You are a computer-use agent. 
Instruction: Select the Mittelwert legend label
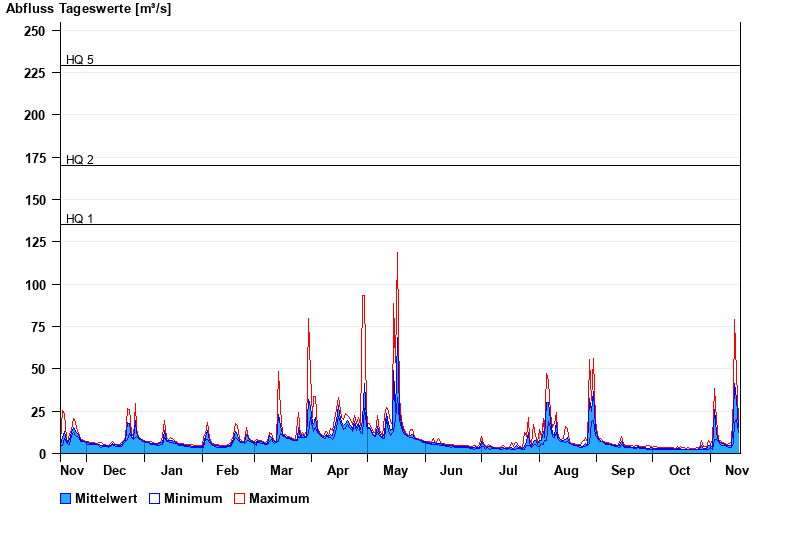106,498
